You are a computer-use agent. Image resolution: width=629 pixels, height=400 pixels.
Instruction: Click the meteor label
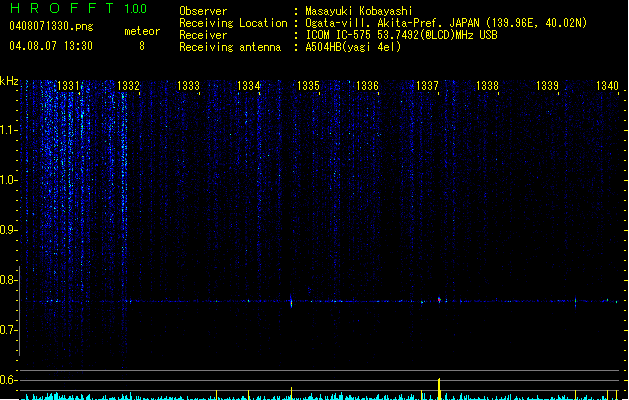pyautogui.click(x=142, y=31)
